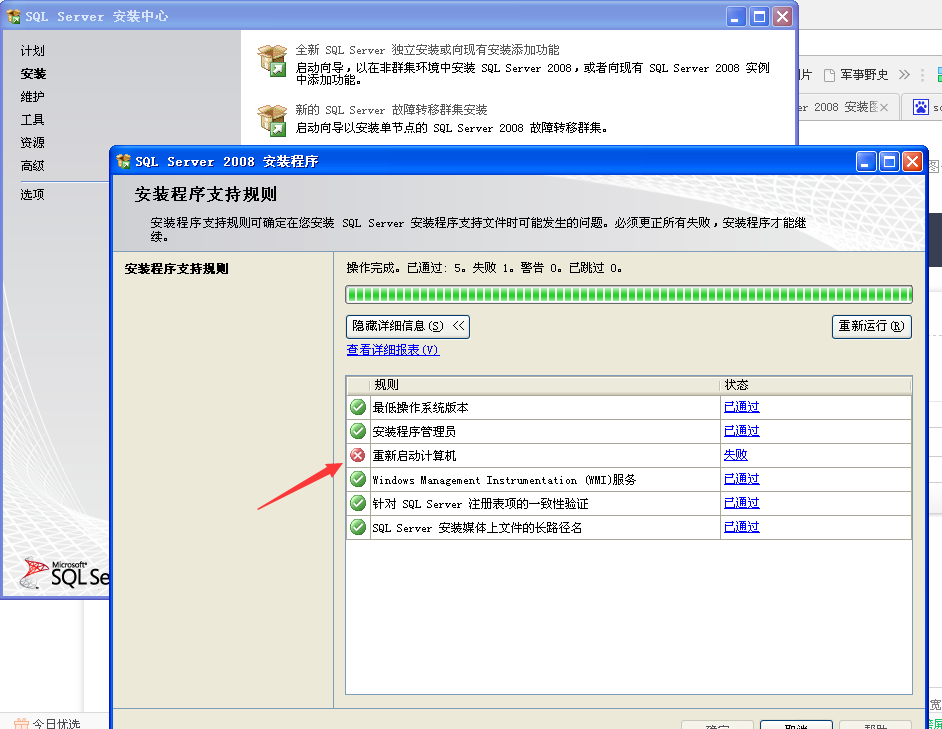
Task: Click the green rule check progress bar
Action: (629, 294)
